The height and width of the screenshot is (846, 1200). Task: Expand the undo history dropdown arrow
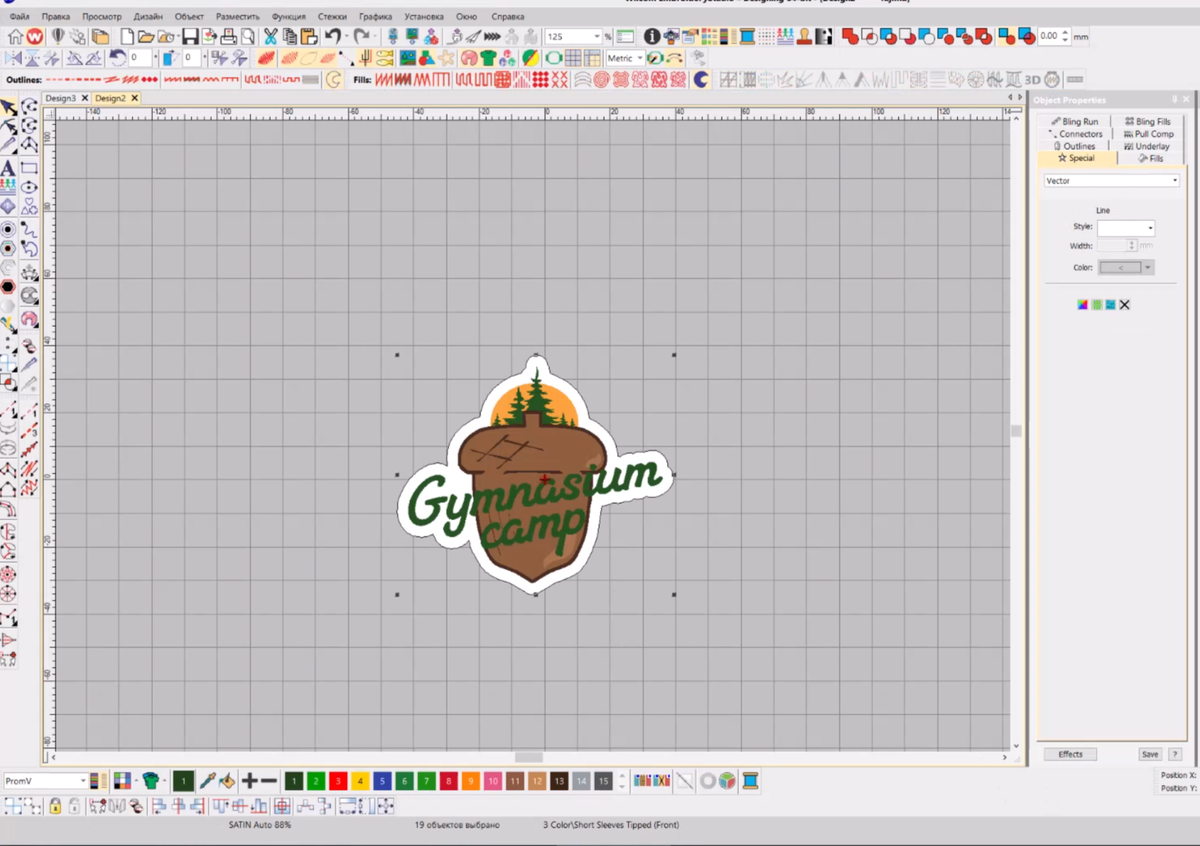click(x=346, y=36)
